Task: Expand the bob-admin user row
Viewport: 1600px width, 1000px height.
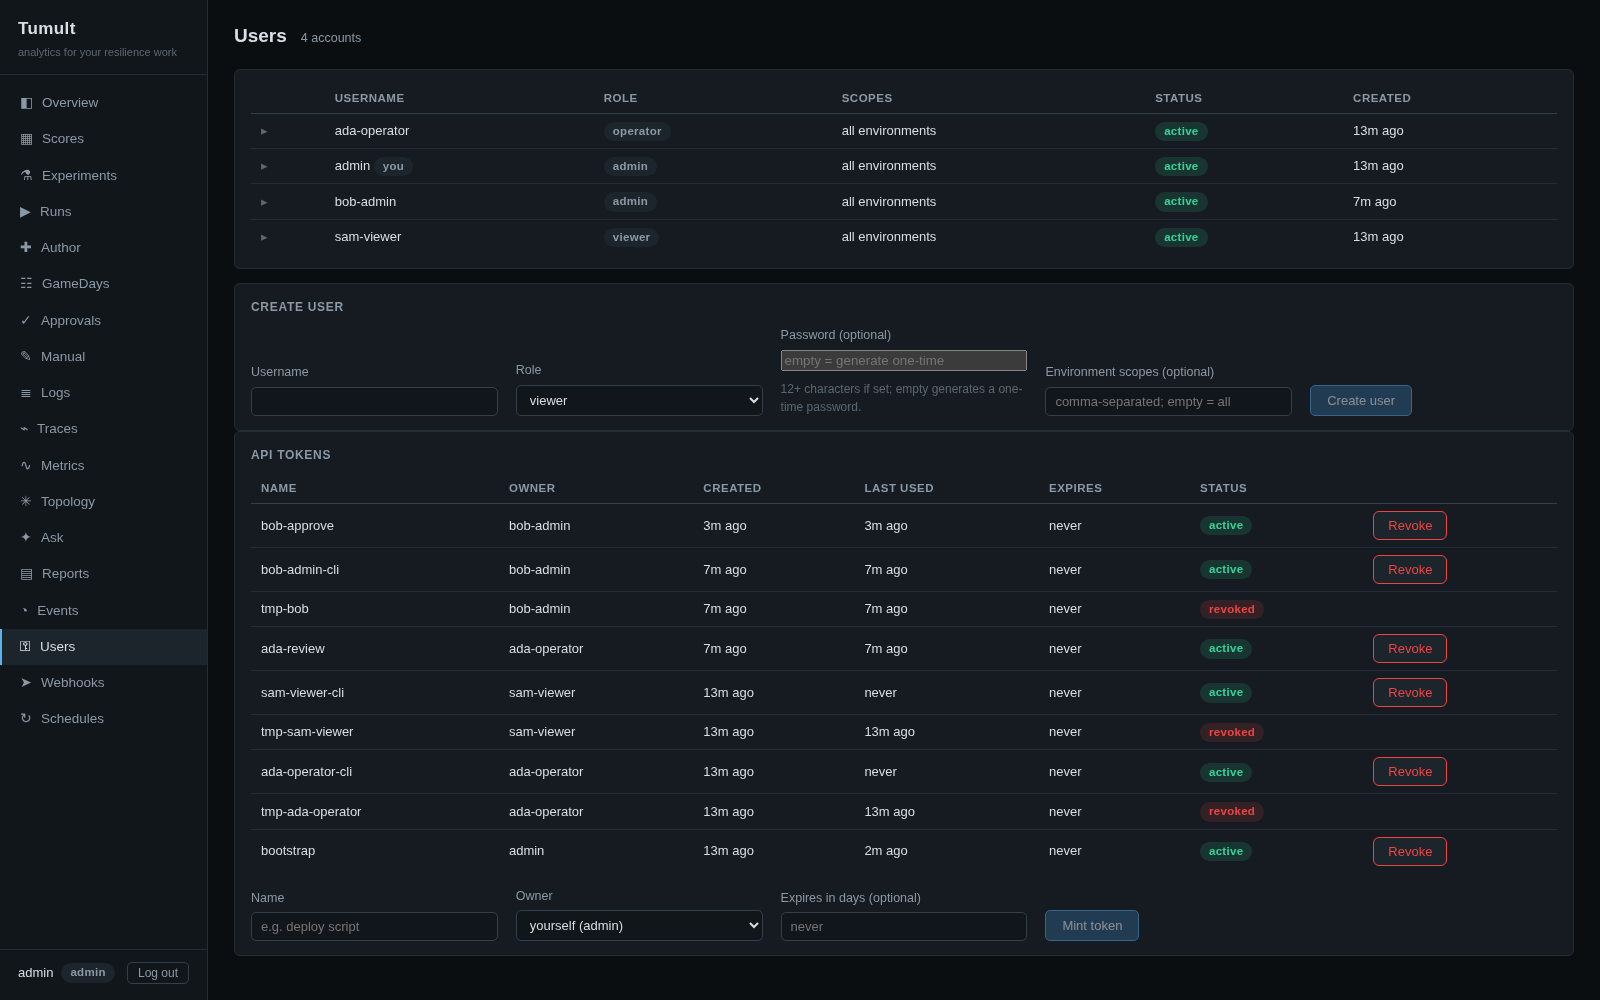Action: (x=264, y=202)
